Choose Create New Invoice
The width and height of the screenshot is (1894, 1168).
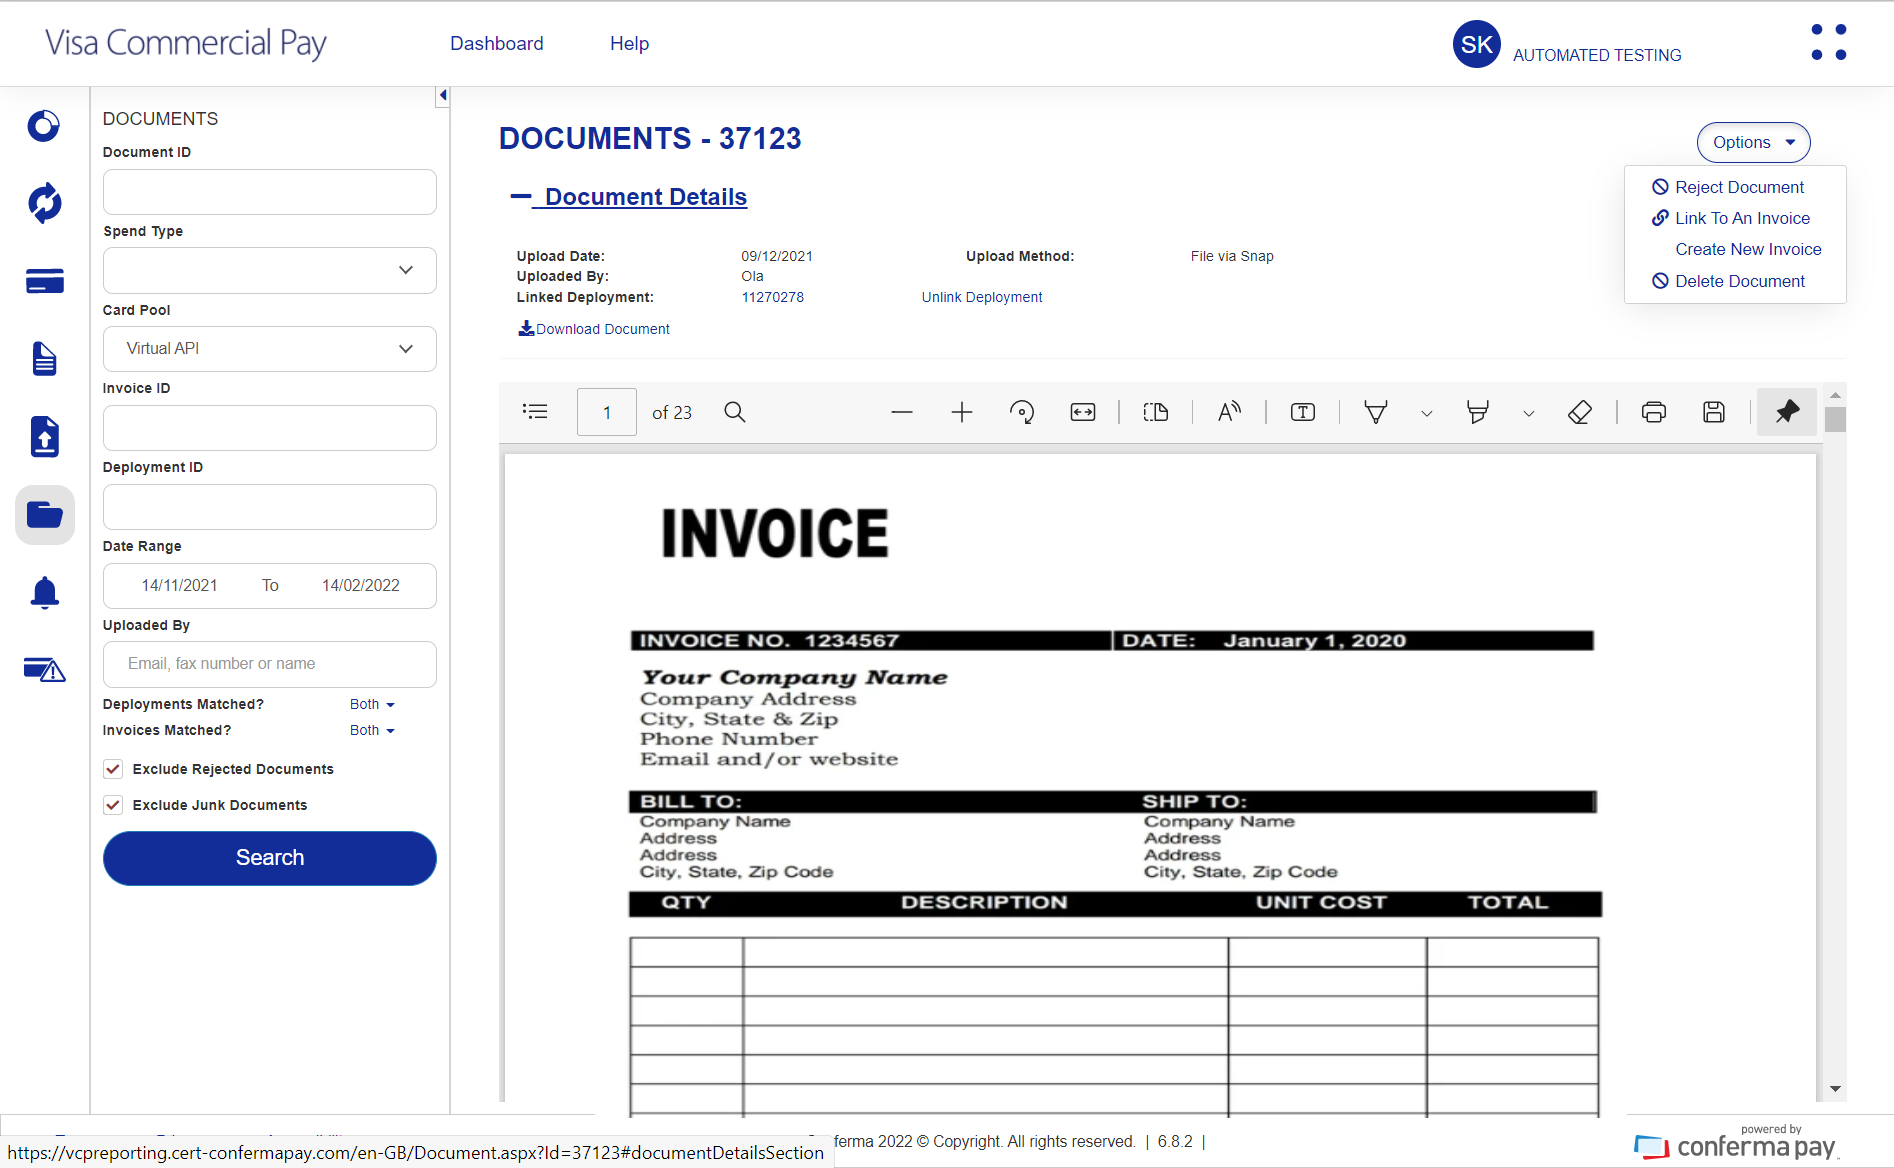pyautogui.click(x=1748, y=249)
